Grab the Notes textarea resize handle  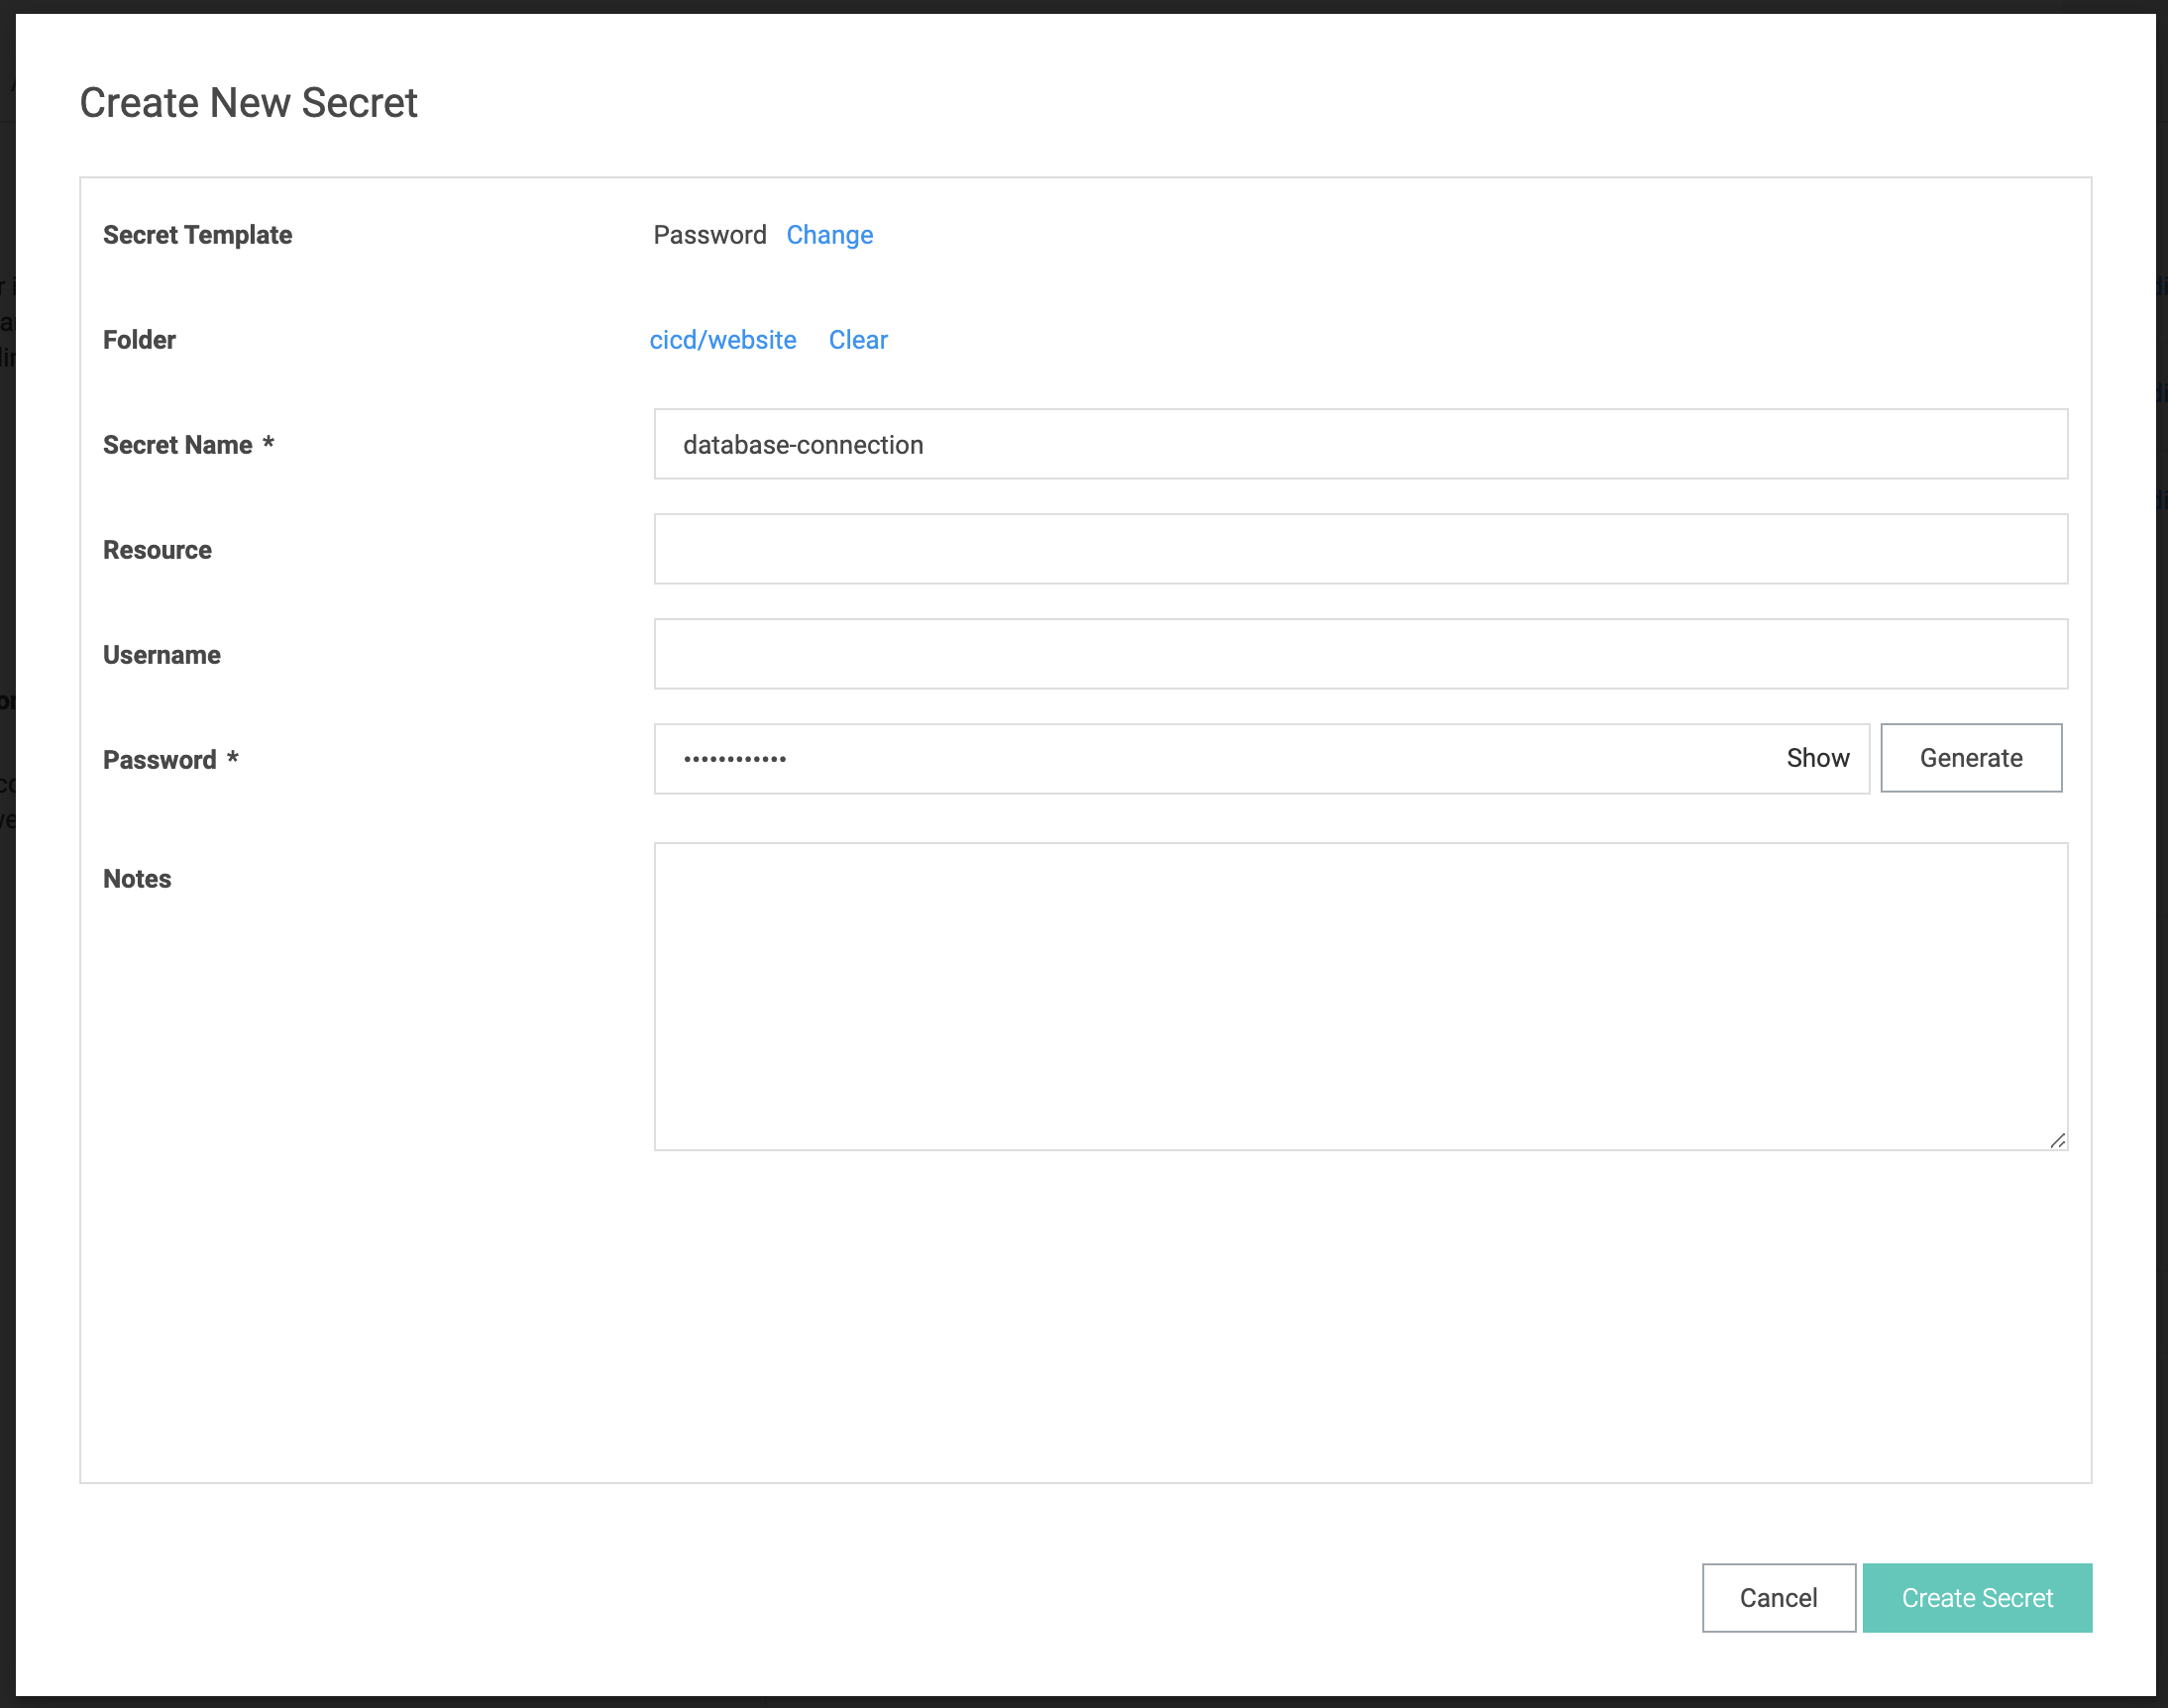click(2057, 1140)
